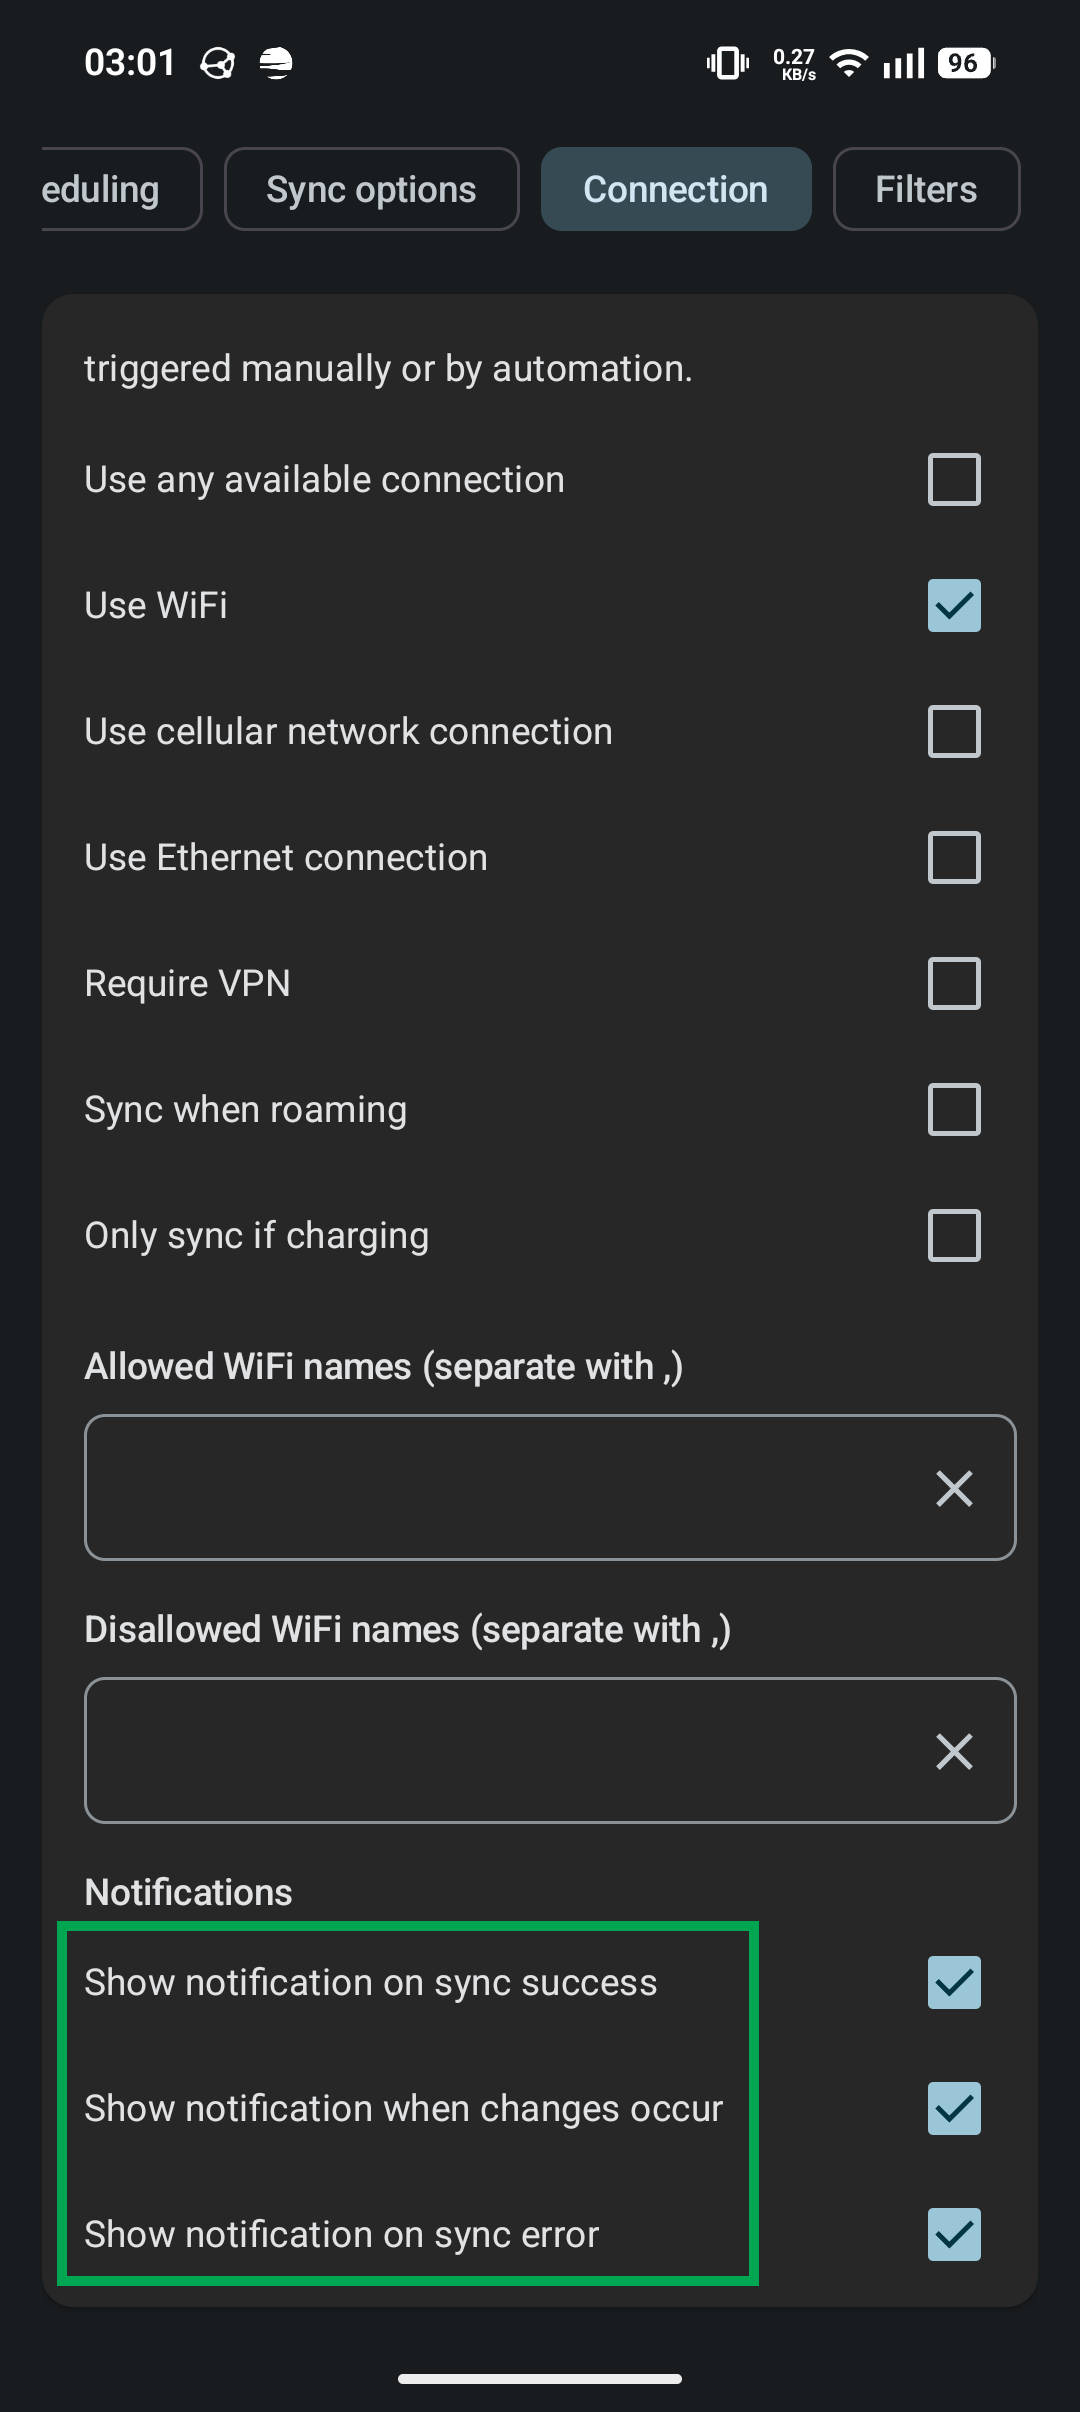Image resolution: width=1080 pixels, height=2412 pixels.
Task: Clear the Disallowed WiFi names field
Action: coord(954,1751)
